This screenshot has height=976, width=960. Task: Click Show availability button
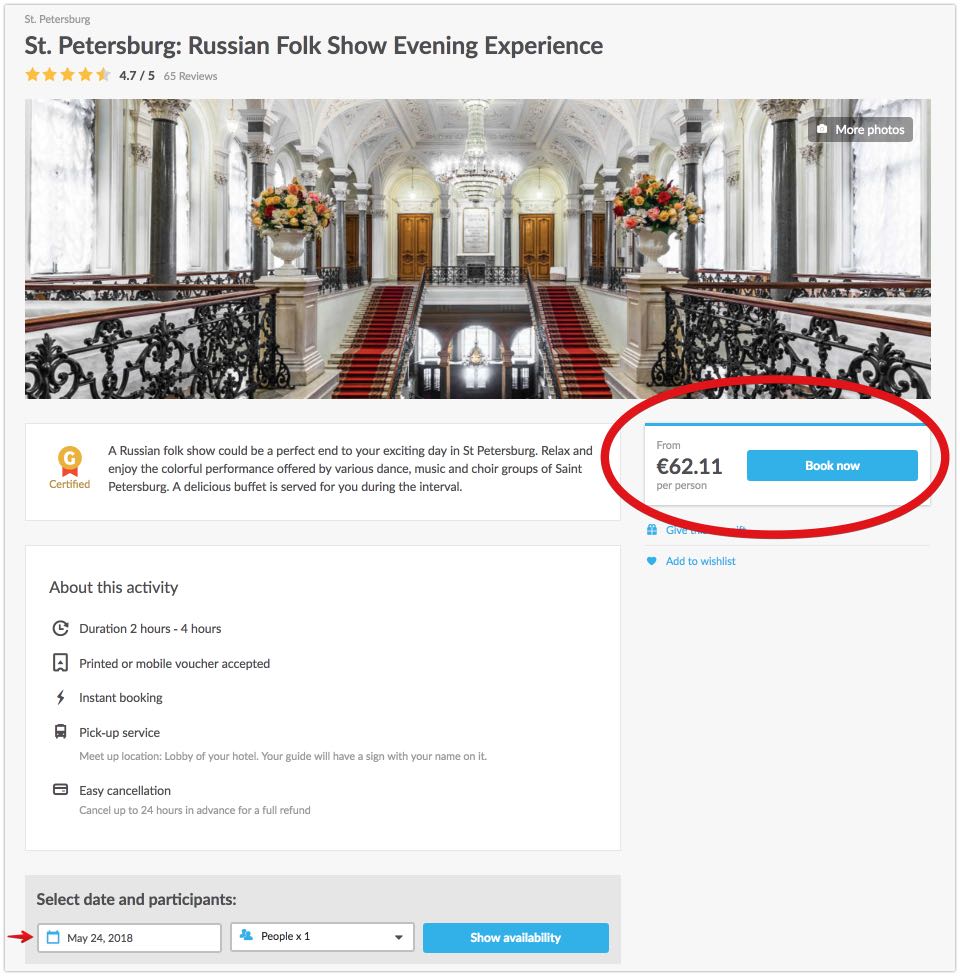(515, 938)
